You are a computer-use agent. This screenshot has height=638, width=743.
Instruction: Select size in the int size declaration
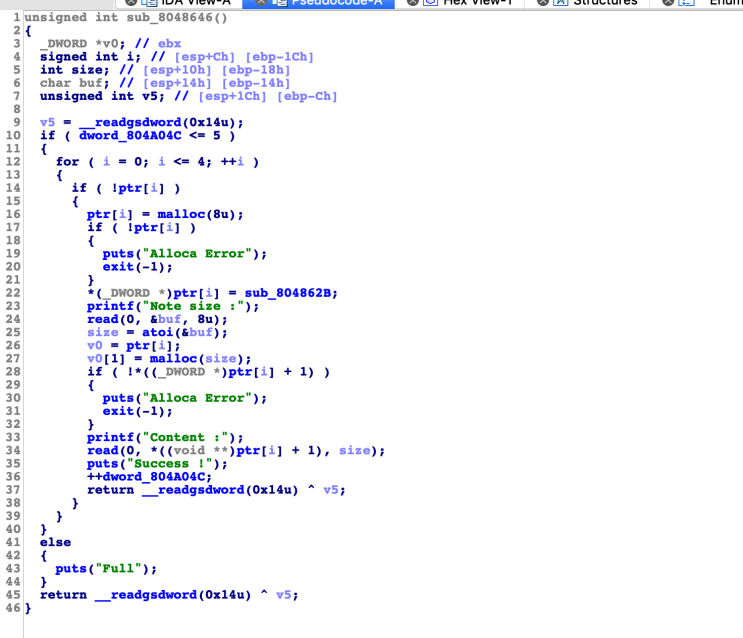click(87, 70)
